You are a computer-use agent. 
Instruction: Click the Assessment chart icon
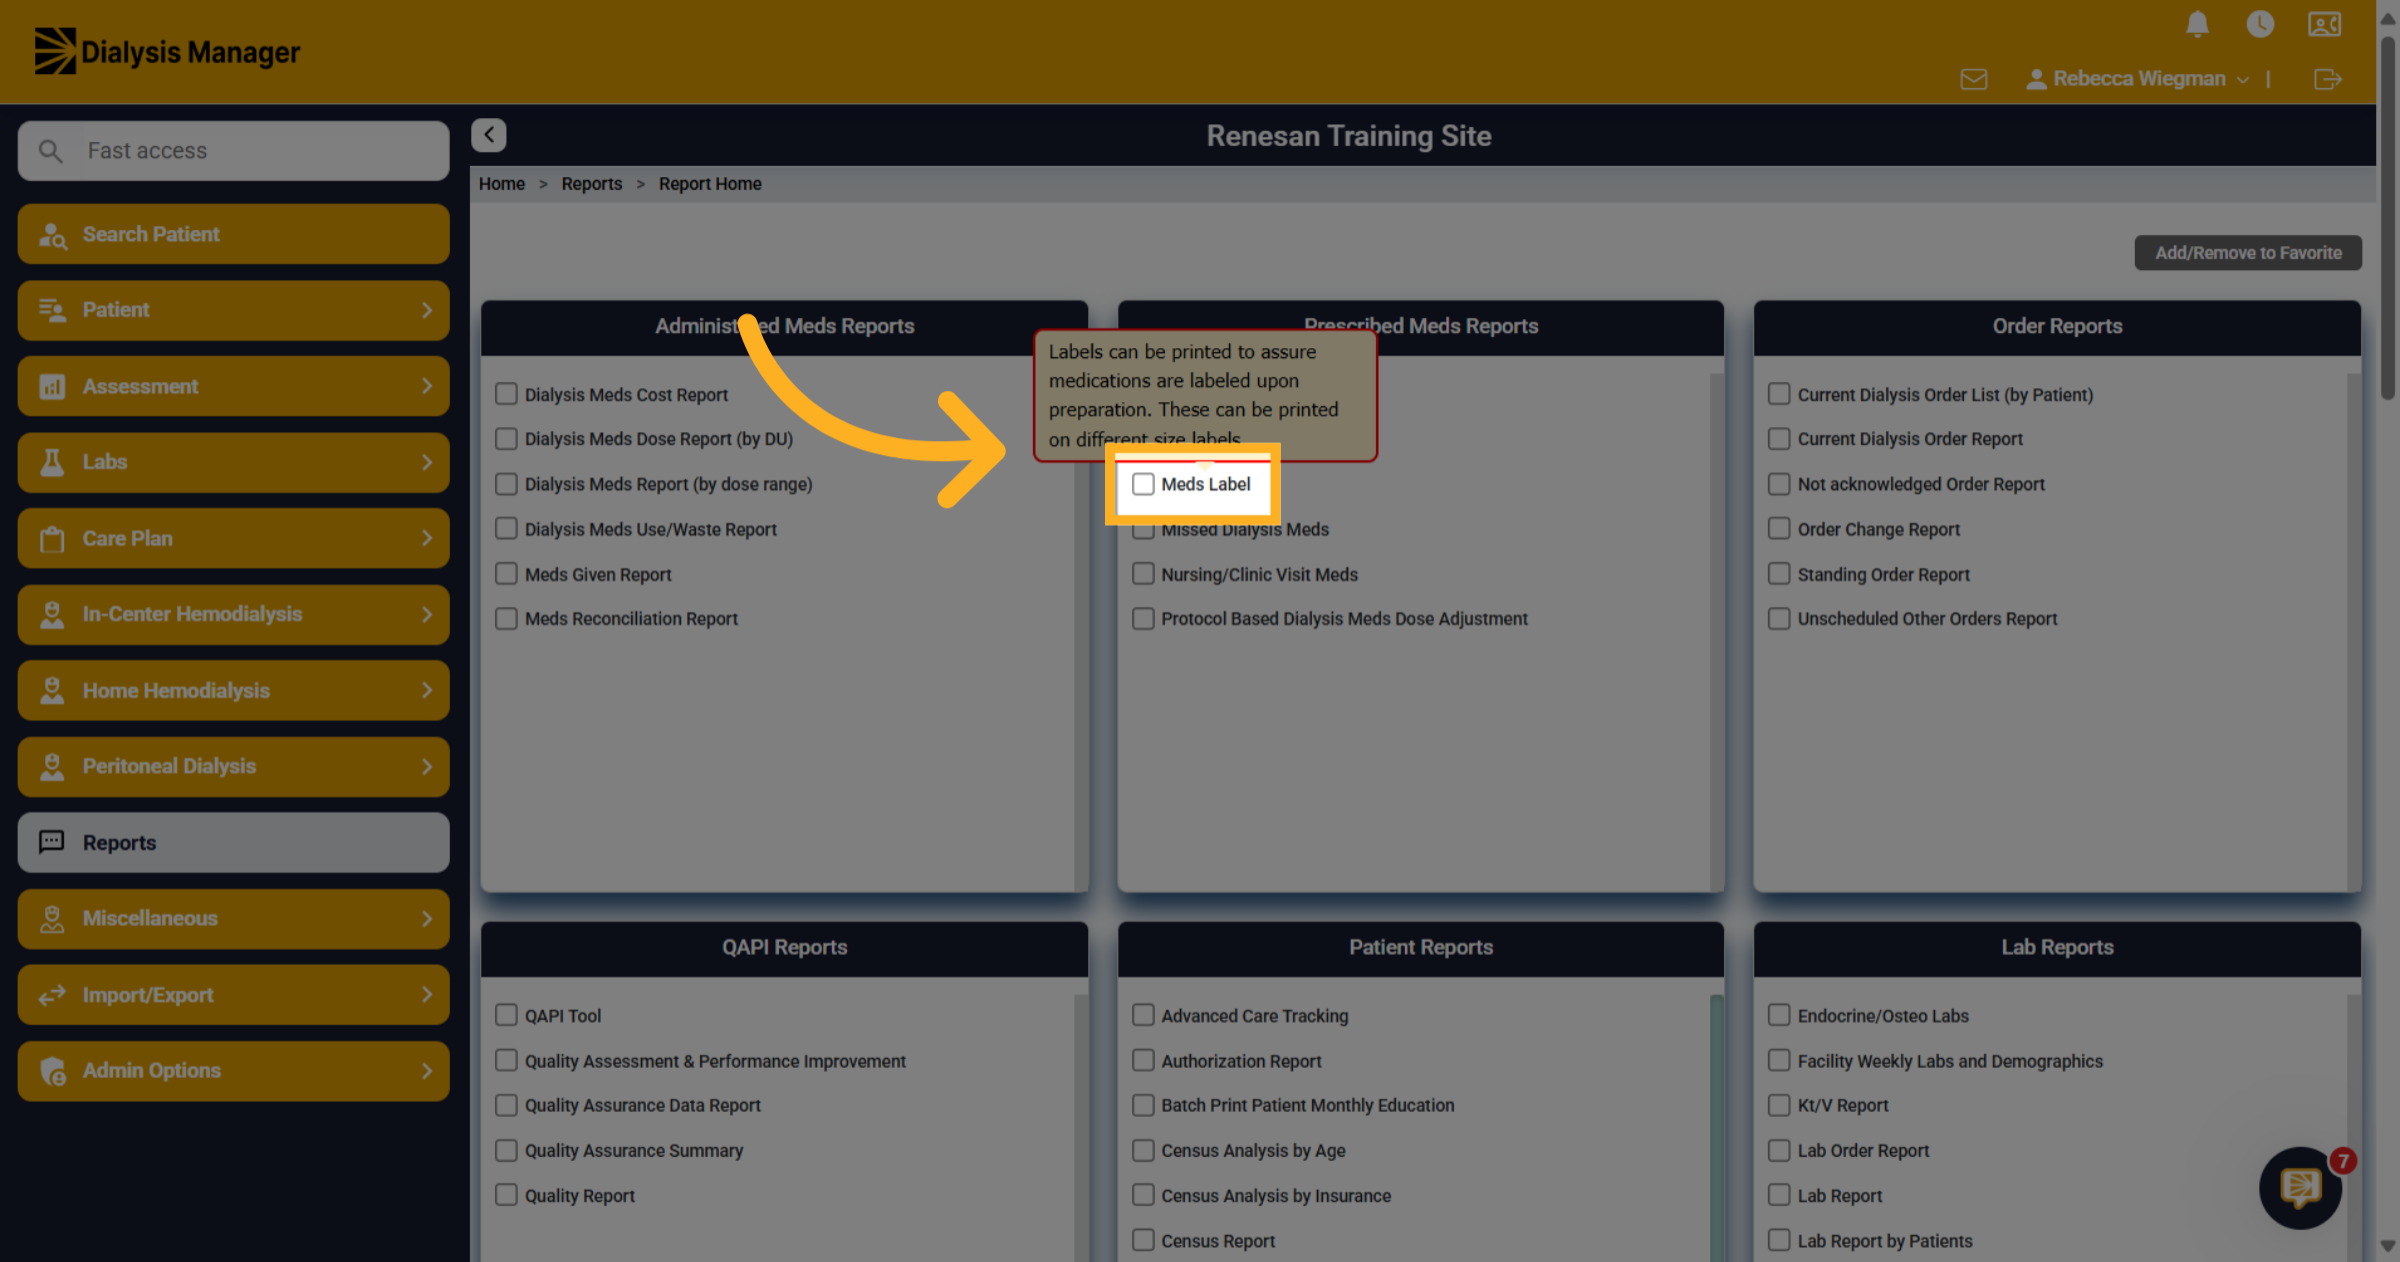click(52, 386)
